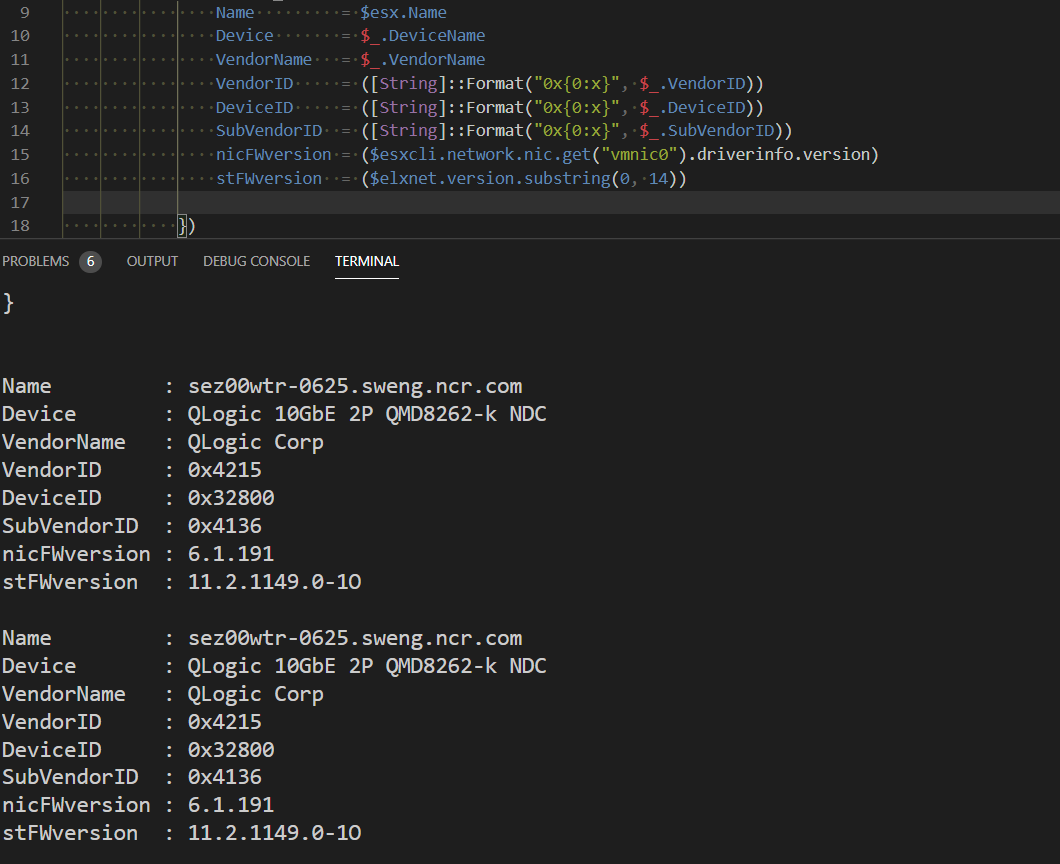Screen dimensions: 1060x864
Task: Click first QLogic Corp vendor value
Action: [x=256, y=442]
